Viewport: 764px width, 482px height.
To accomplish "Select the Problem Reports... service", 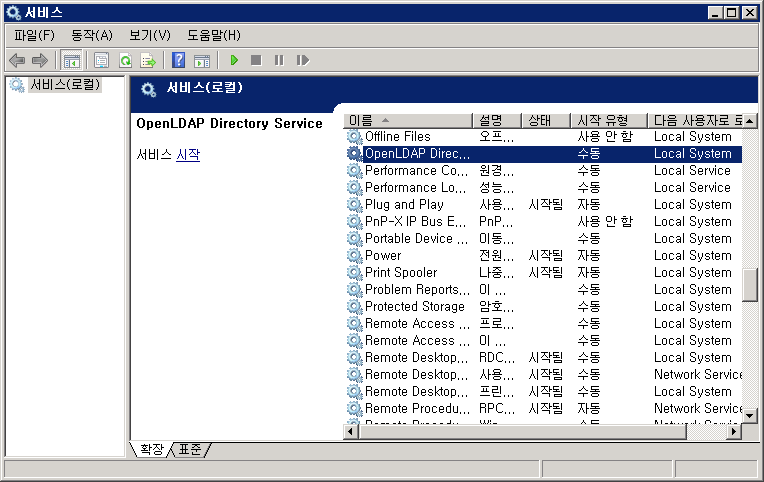I will tap(543, 289).
